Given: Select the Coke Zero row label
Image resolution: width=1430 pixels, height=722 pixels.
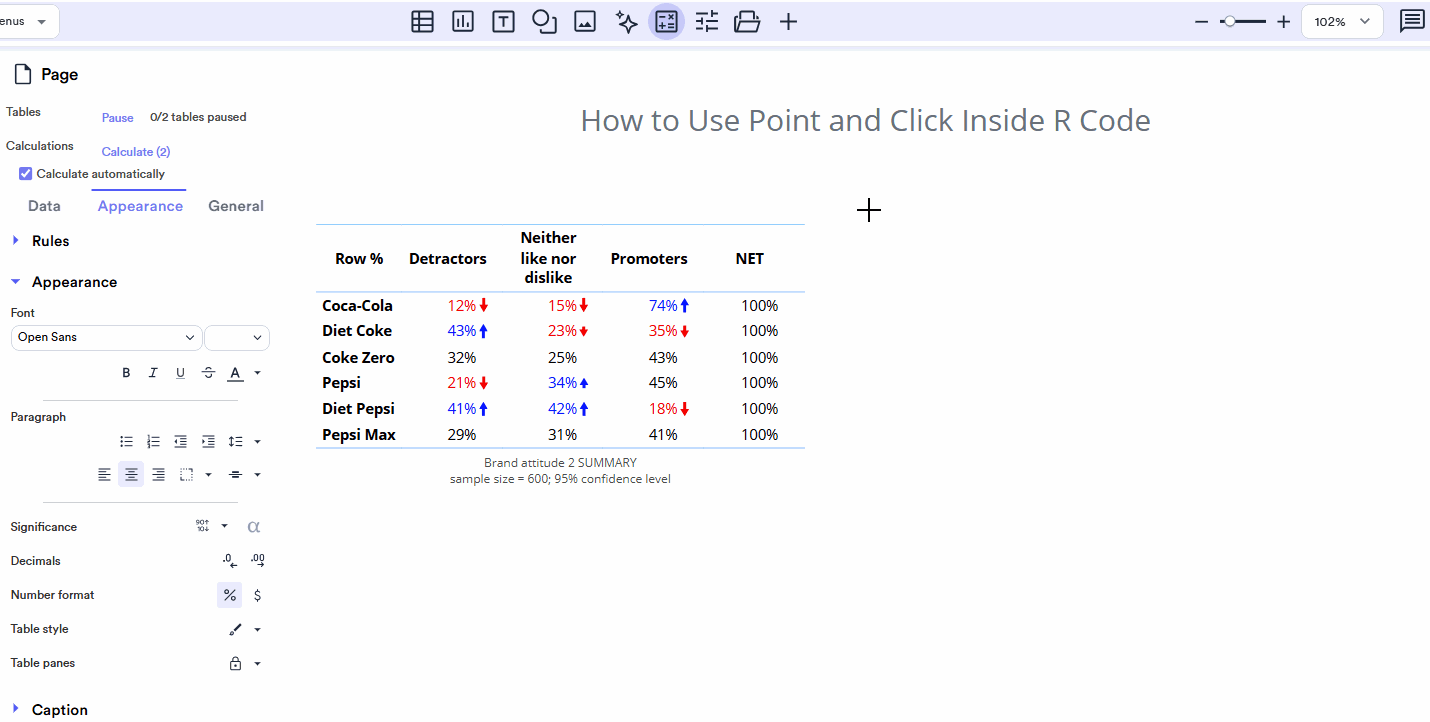Looking at the screenshot, I should click(x=358, y=358).
